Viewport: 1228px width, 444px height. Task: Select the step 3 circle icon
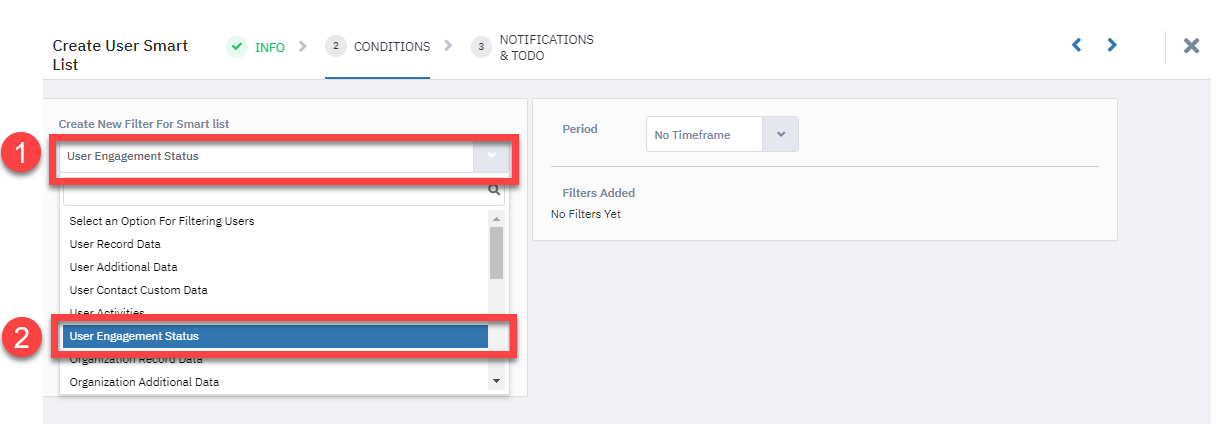[x=482, y=47]
